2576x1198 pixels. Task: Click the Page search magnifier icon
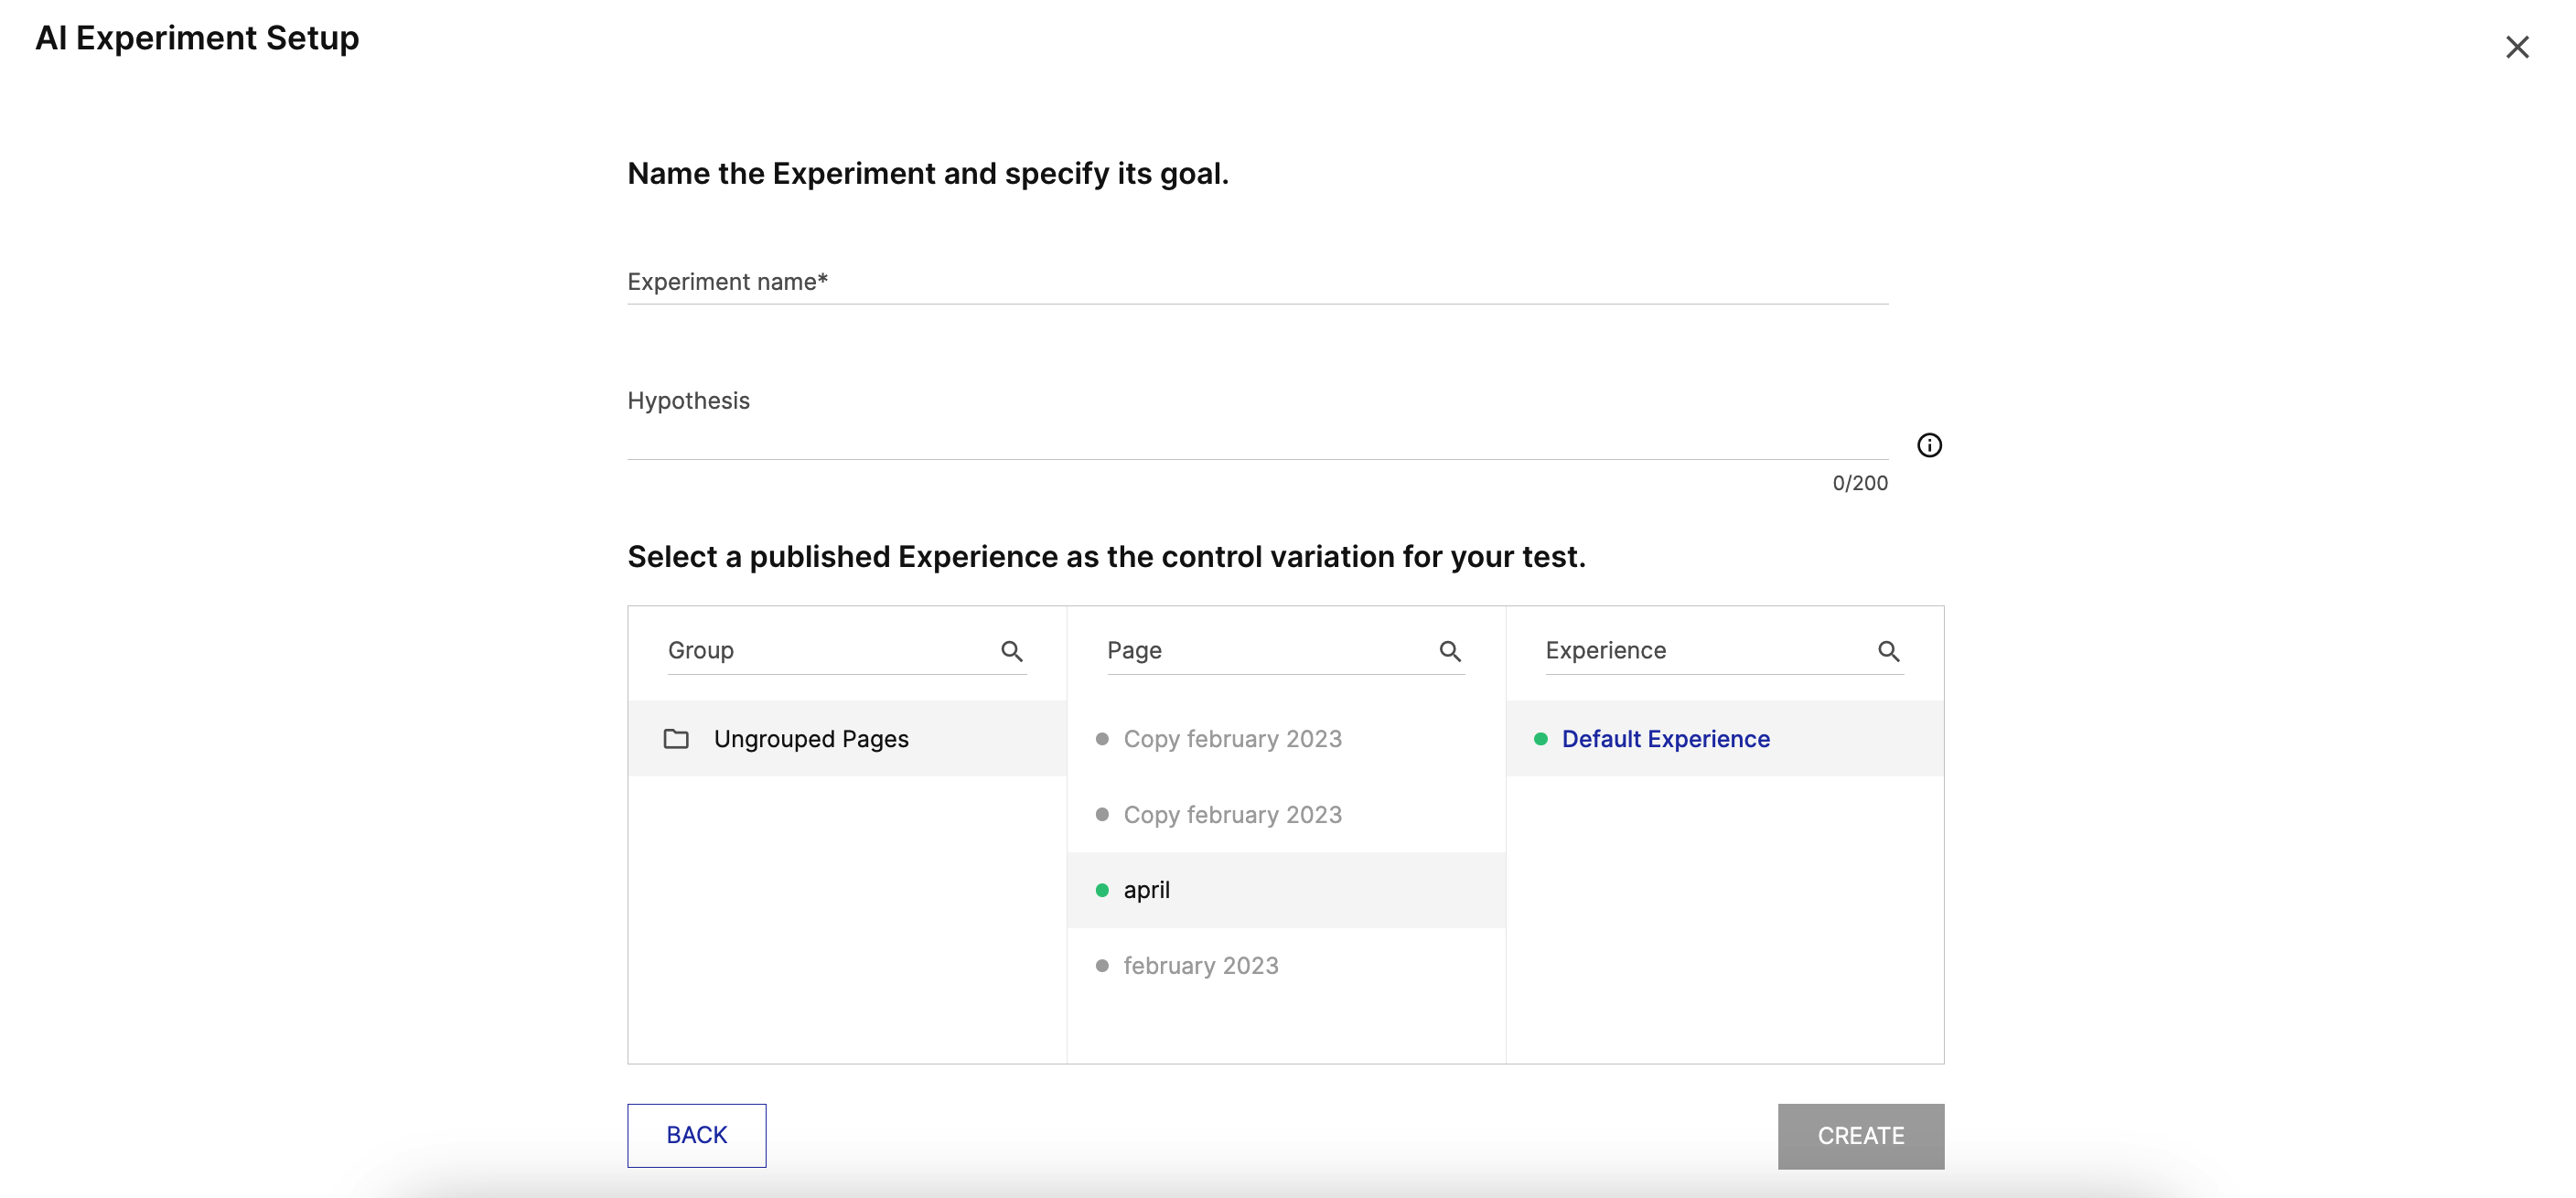[x=1450, y=651]
